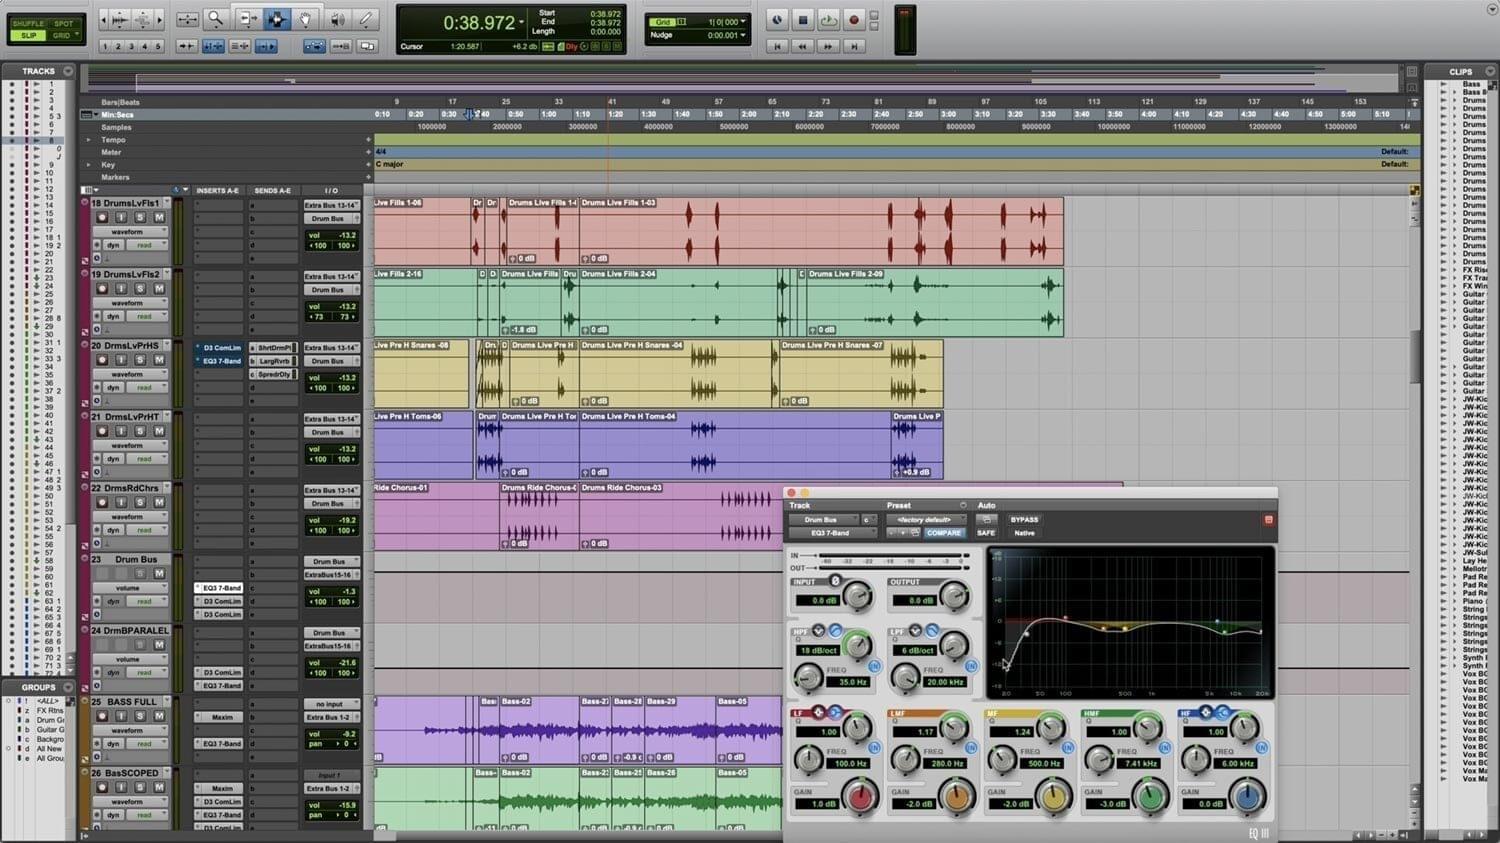Click the SAFE automation button
The image size is (1500, 843).
986,533
